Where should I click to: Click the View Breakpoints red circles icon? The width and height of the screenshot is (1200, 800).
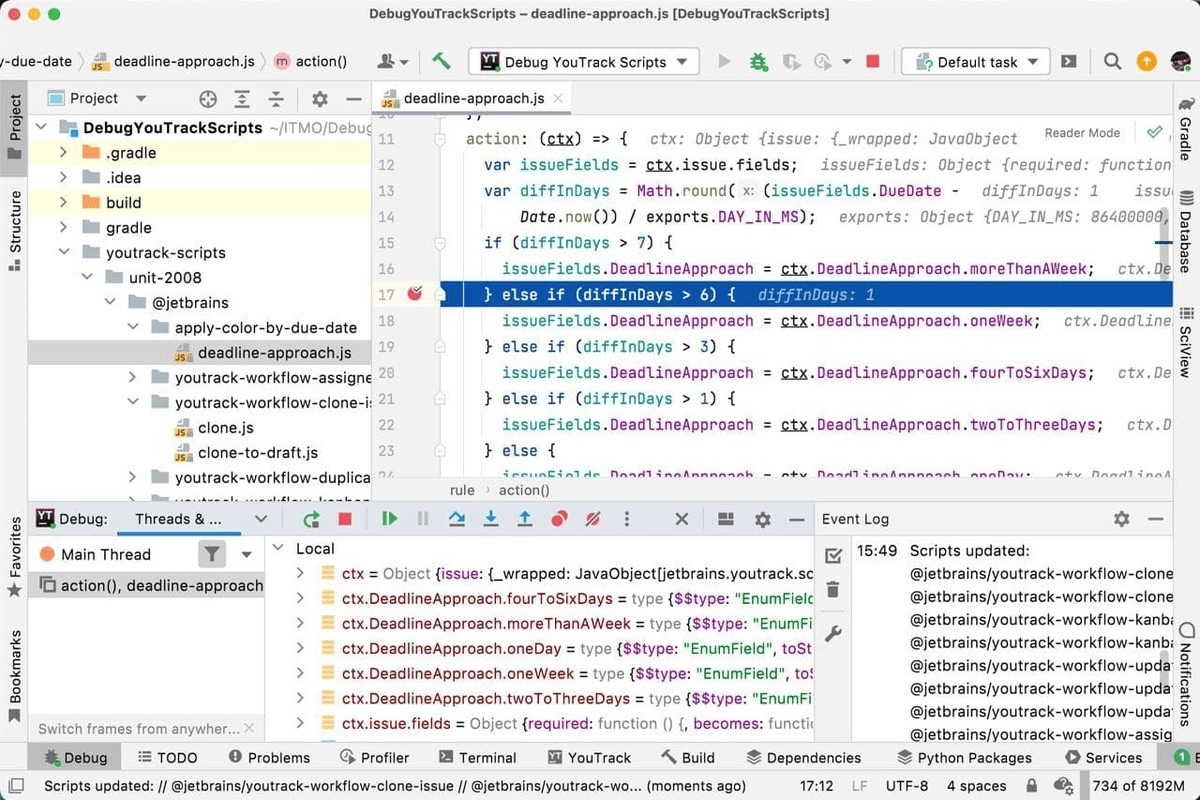(559, 519)
